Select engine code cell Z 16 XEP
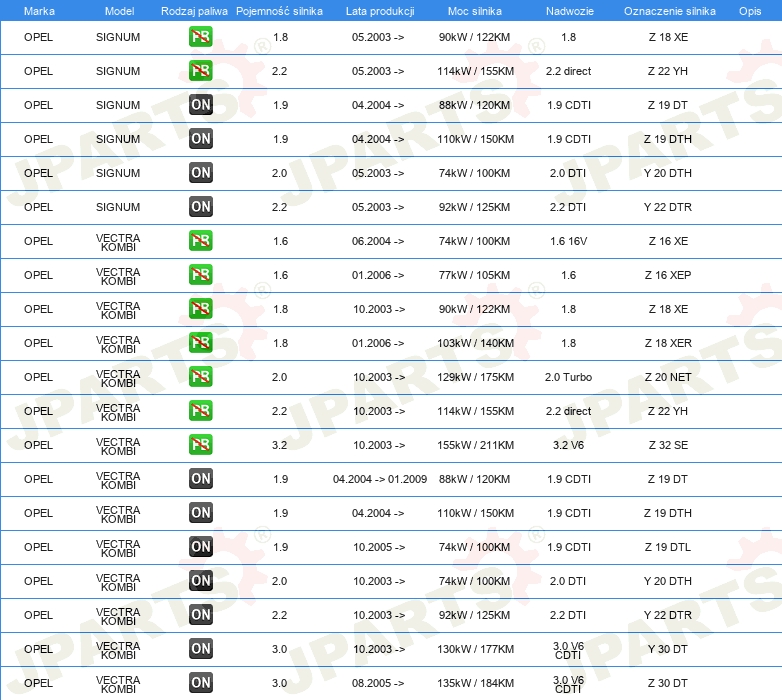This screenshot has width=782, height=700. click(x=668, y=275)
